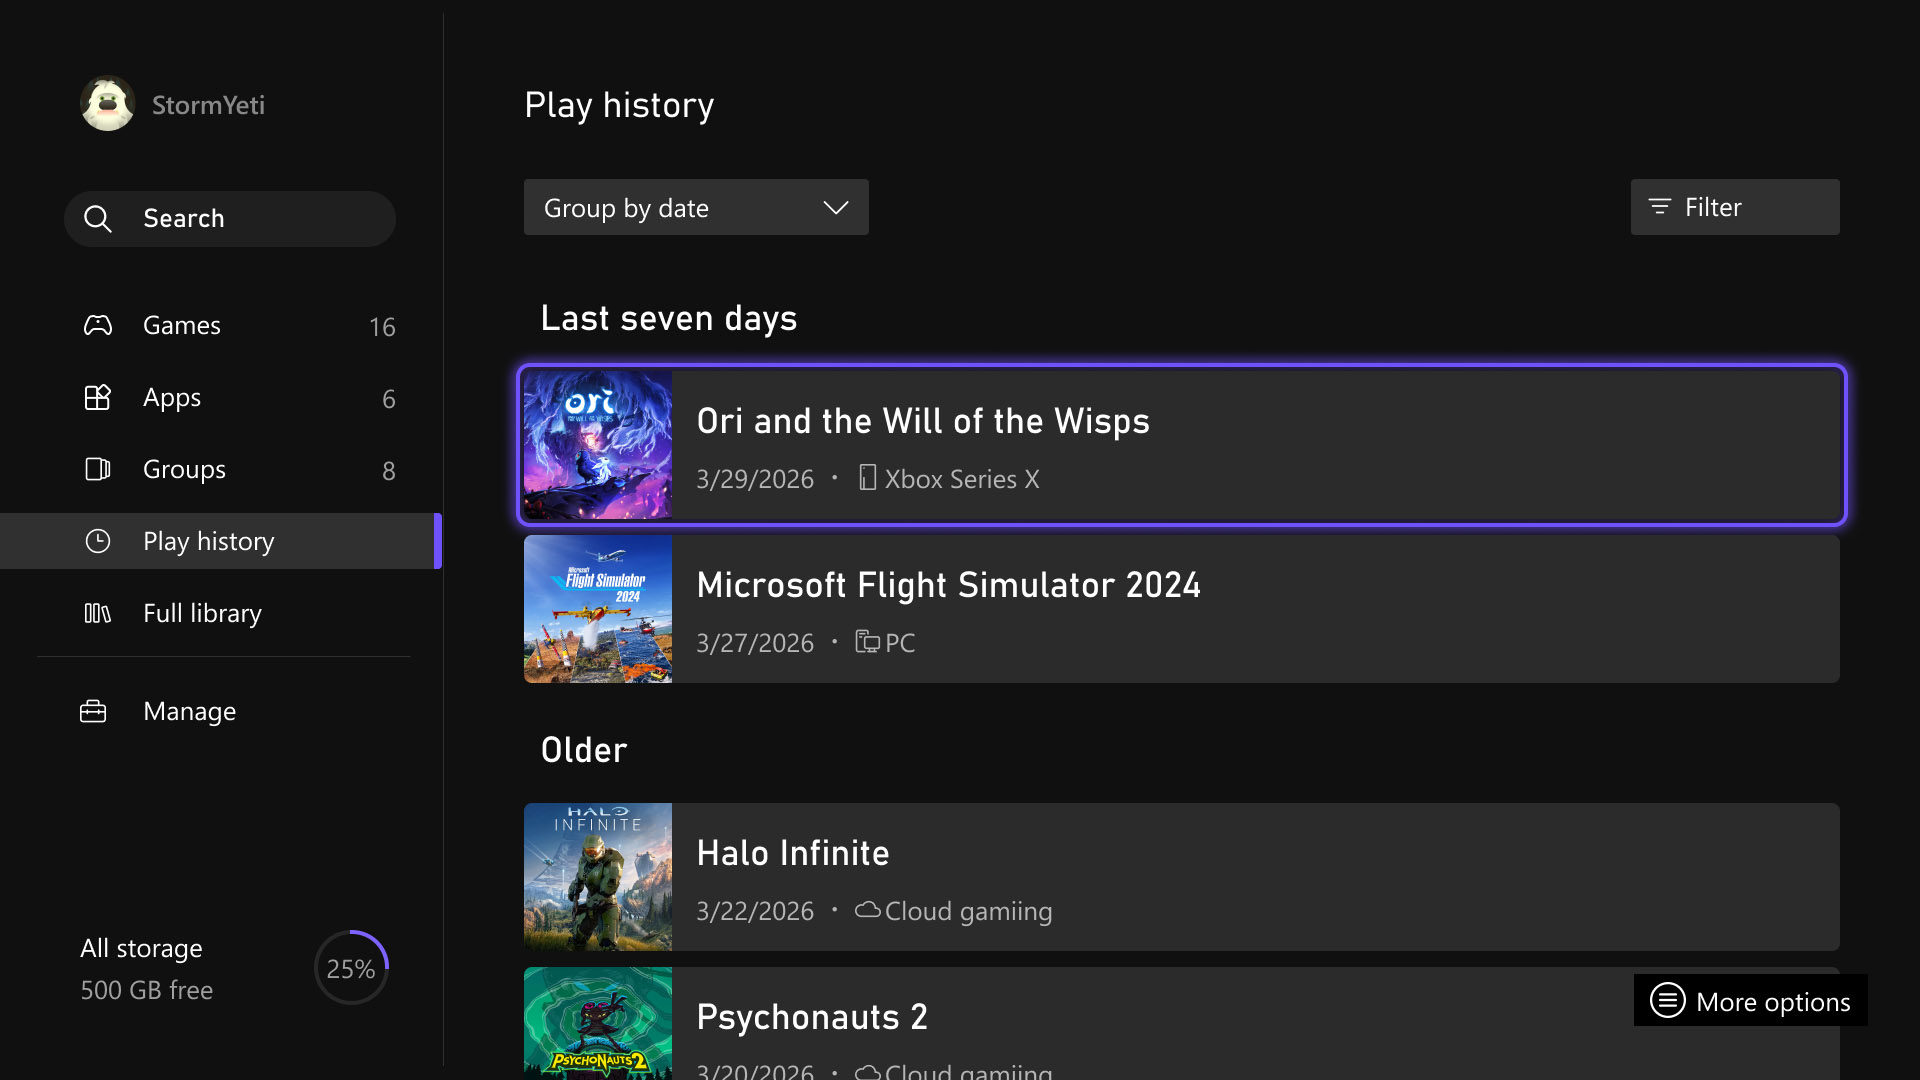Select Games in the sidebar menu
Image resolution: width=1920 pixels, height=1080 pixels.
(181, 325)
